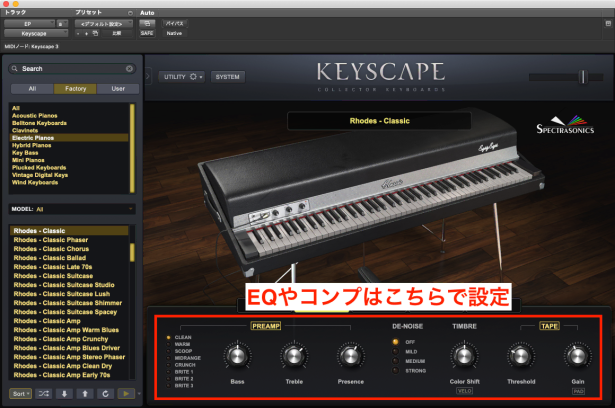Open the MODEL filter dropdown

pyautogui.click(x=72, y=209)
